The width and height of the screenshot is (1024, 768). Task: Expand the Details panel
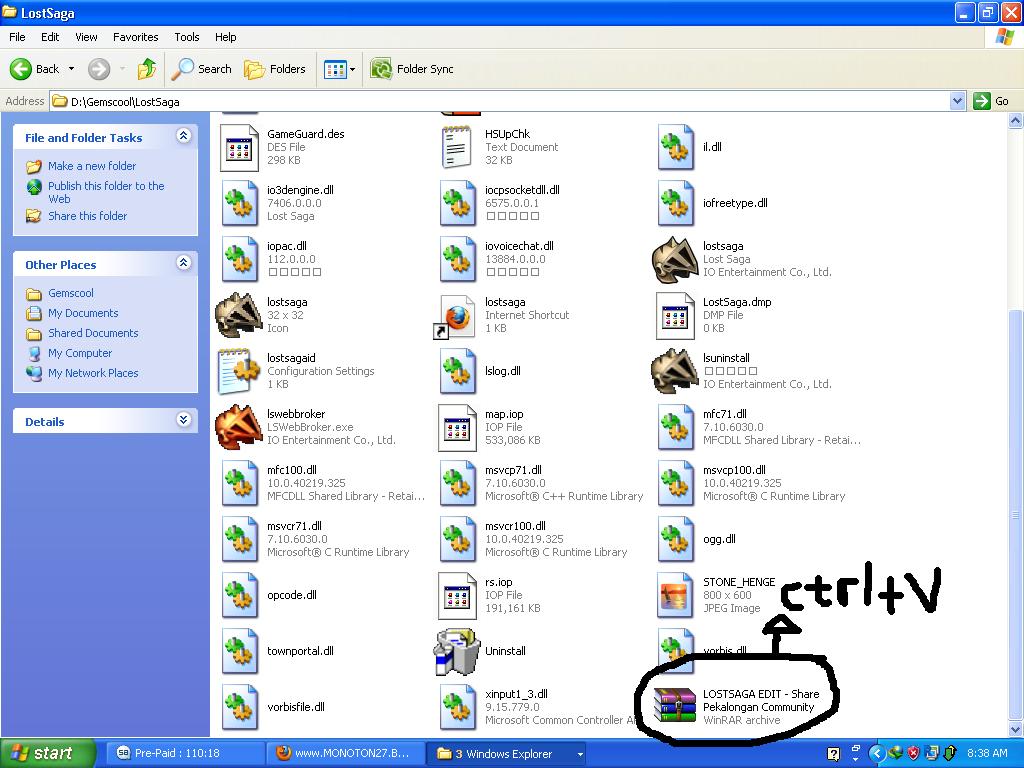click(x=184, y=420)
